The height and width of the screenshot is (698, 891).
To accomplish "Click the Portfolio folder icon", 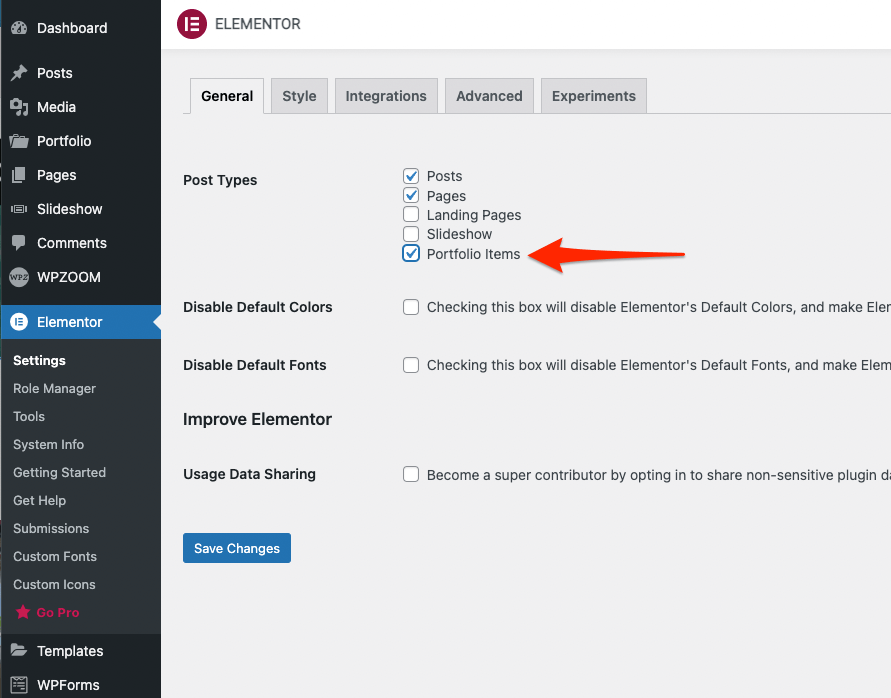I will (x=19, y=141).
